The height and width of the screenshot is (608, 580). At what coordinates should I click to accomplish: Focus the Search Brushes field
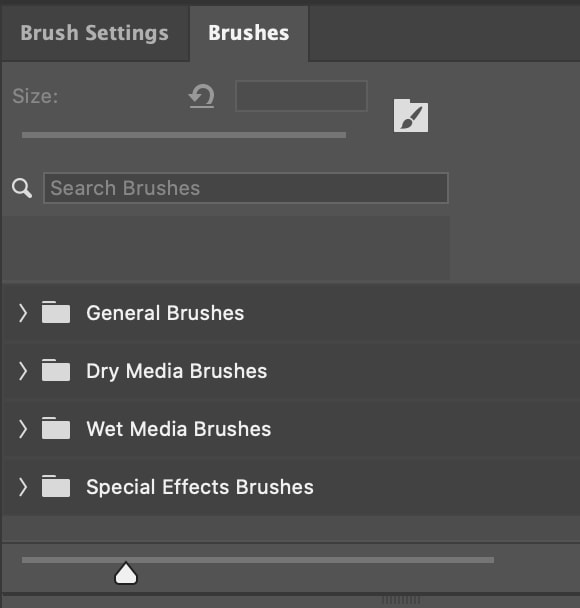pos(246,188)
